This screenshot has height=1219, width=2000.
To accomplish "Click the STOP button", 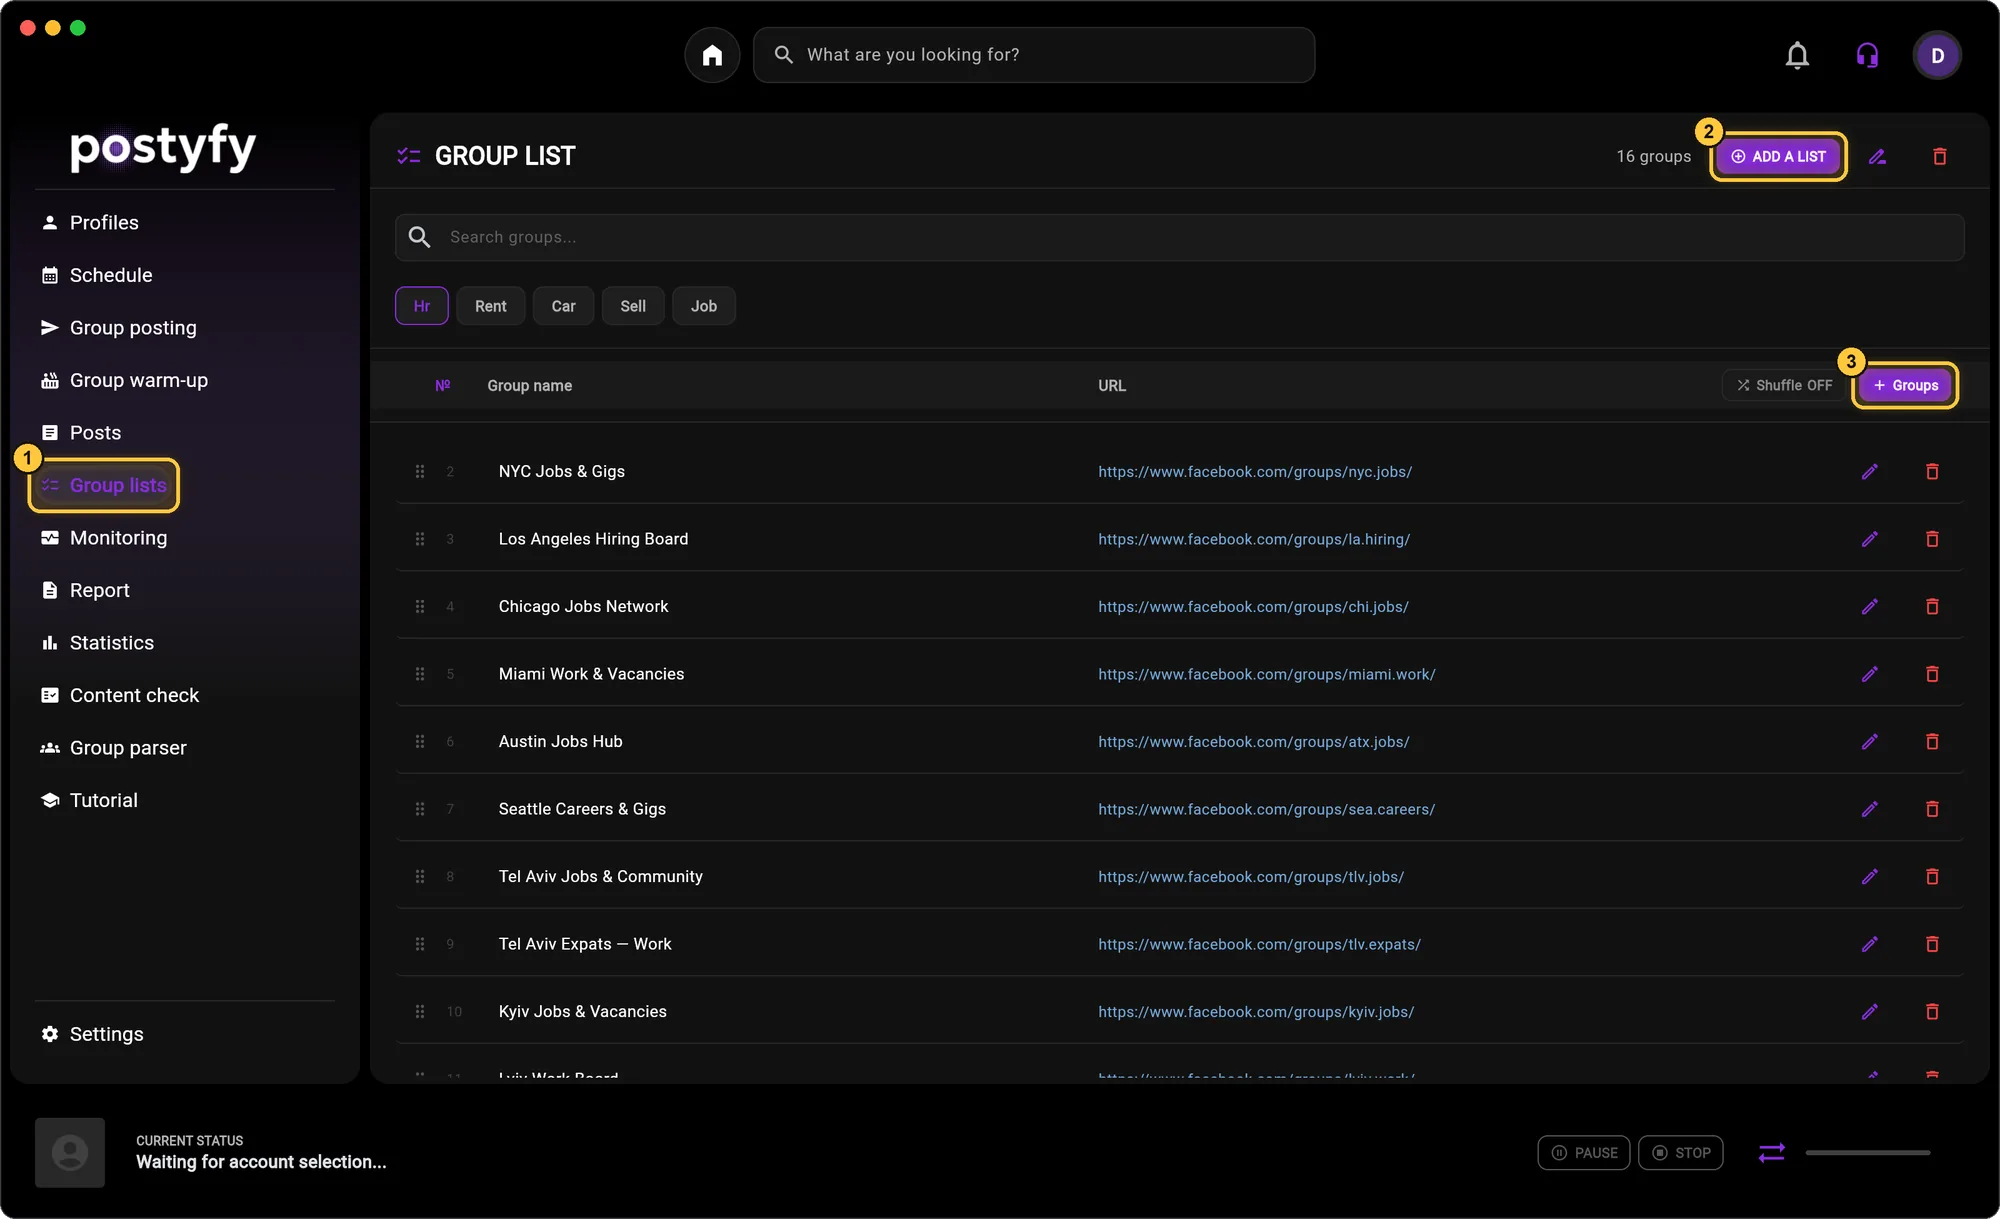I will tap(1680, 1152).
